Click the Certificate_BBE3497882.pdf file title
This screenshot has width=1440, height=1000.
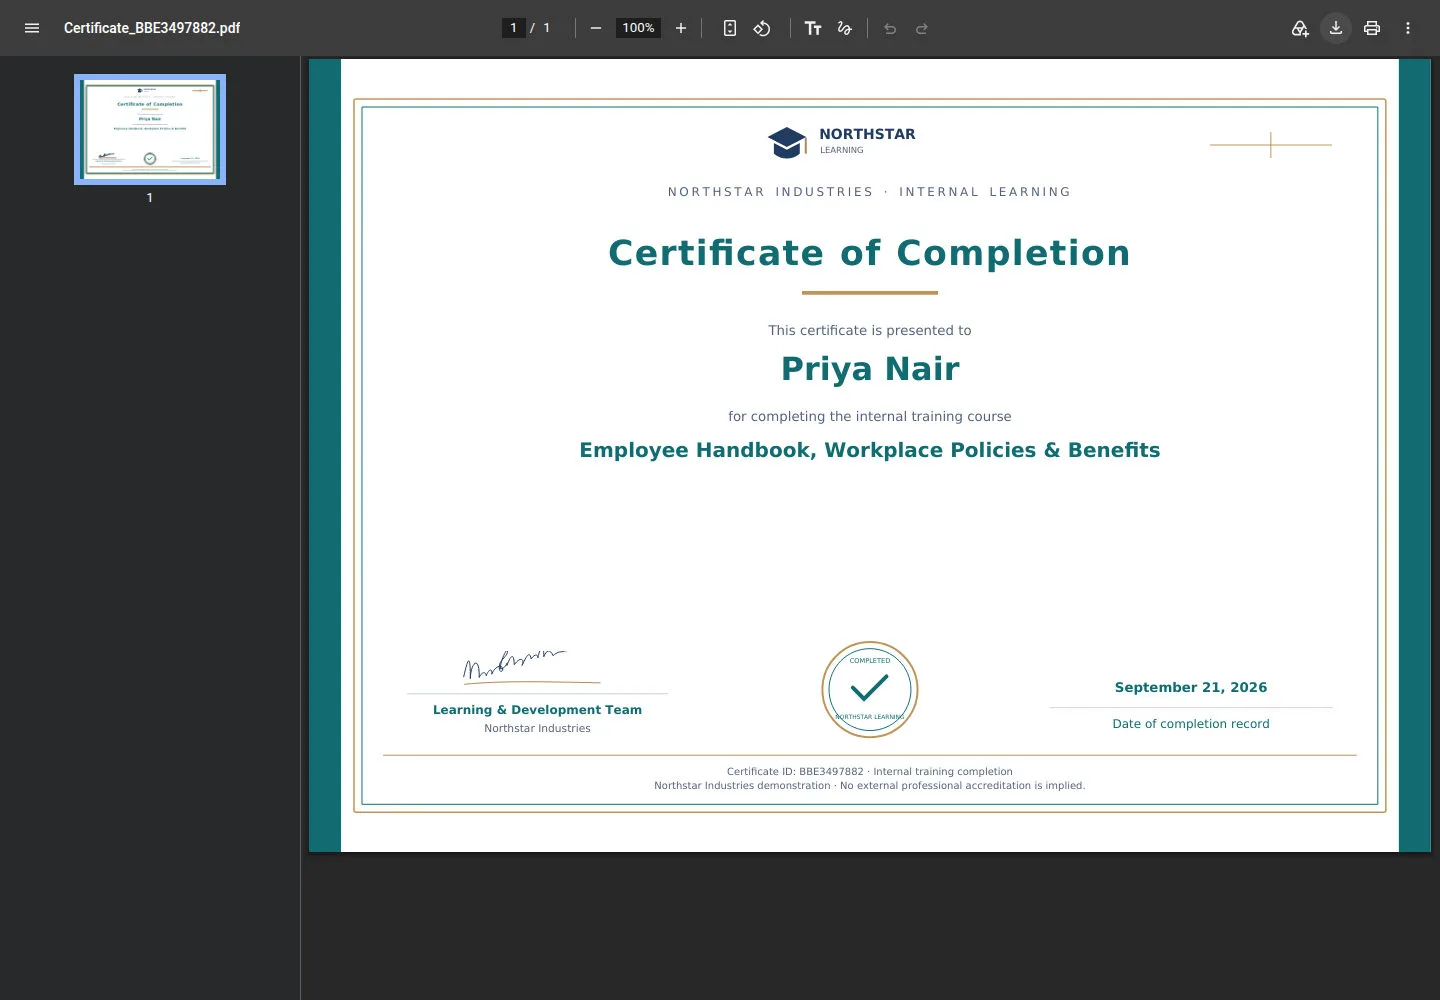click(x=152, y=28)
